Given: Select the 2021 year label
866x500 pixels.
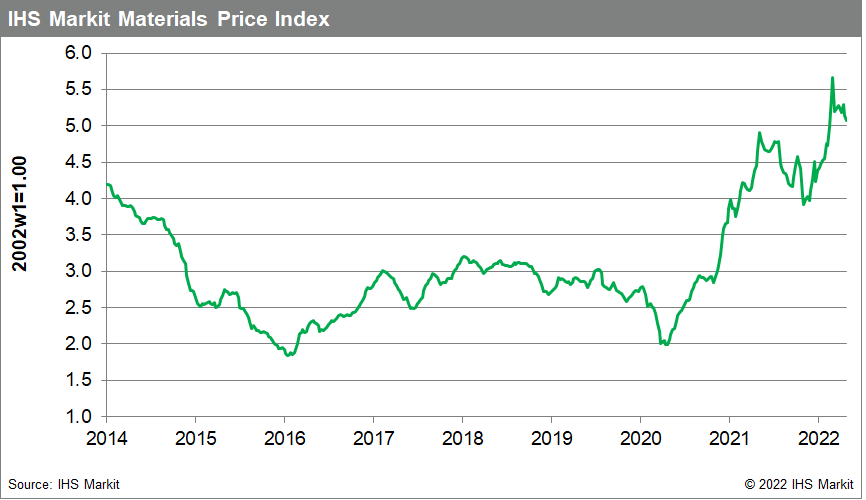Looking at the screenshot, I should [x=729, y=439].
